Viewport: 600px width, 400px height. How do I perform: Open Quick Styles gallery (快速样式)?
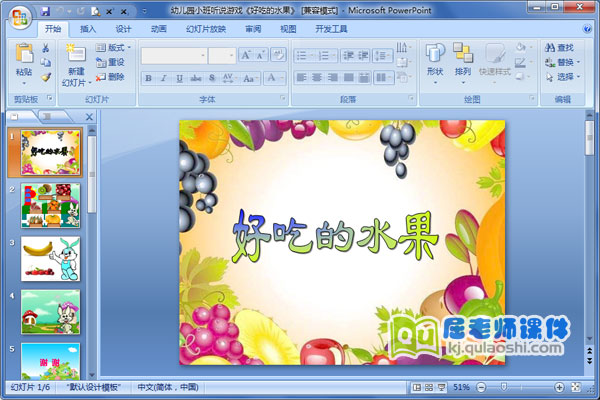pos(495,63)
